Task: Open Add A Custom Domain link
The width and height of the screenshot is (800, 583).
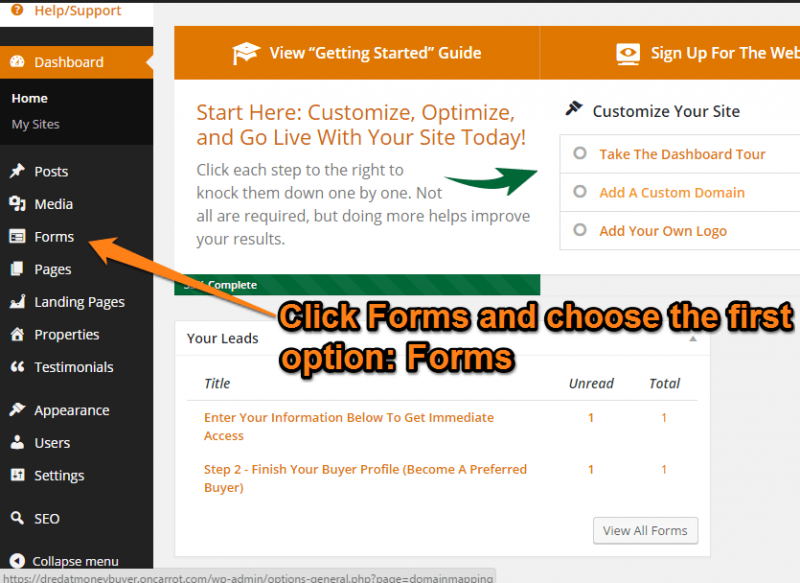Action: (x=672, y=192)
